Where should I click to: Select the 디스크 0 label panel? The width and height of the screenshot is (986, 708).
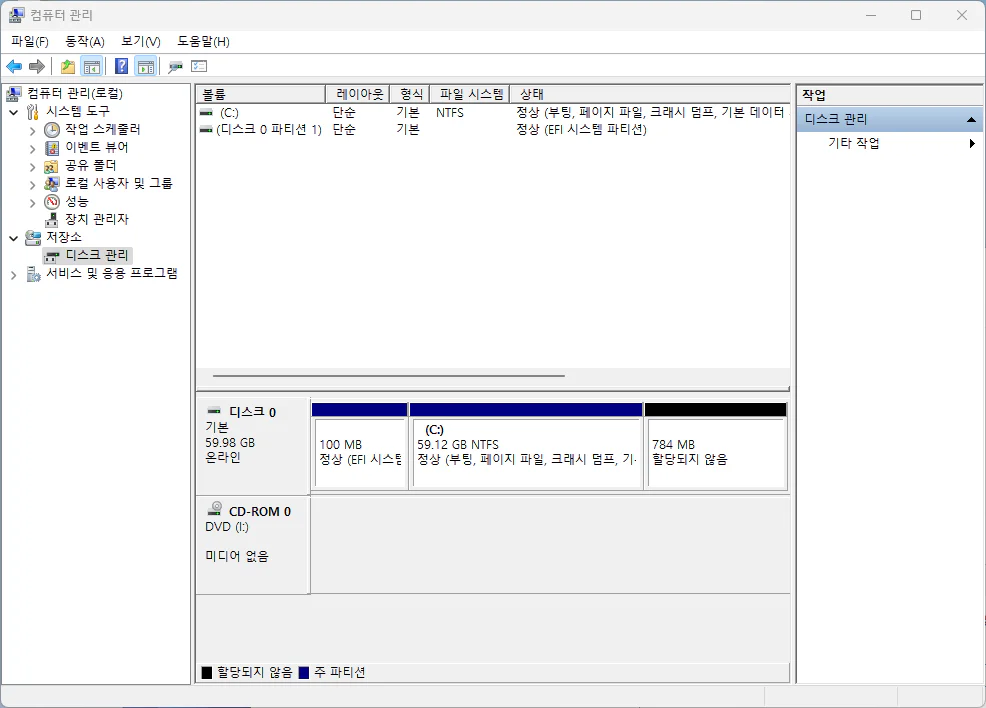pyautogui.click(x=253, y=445)
